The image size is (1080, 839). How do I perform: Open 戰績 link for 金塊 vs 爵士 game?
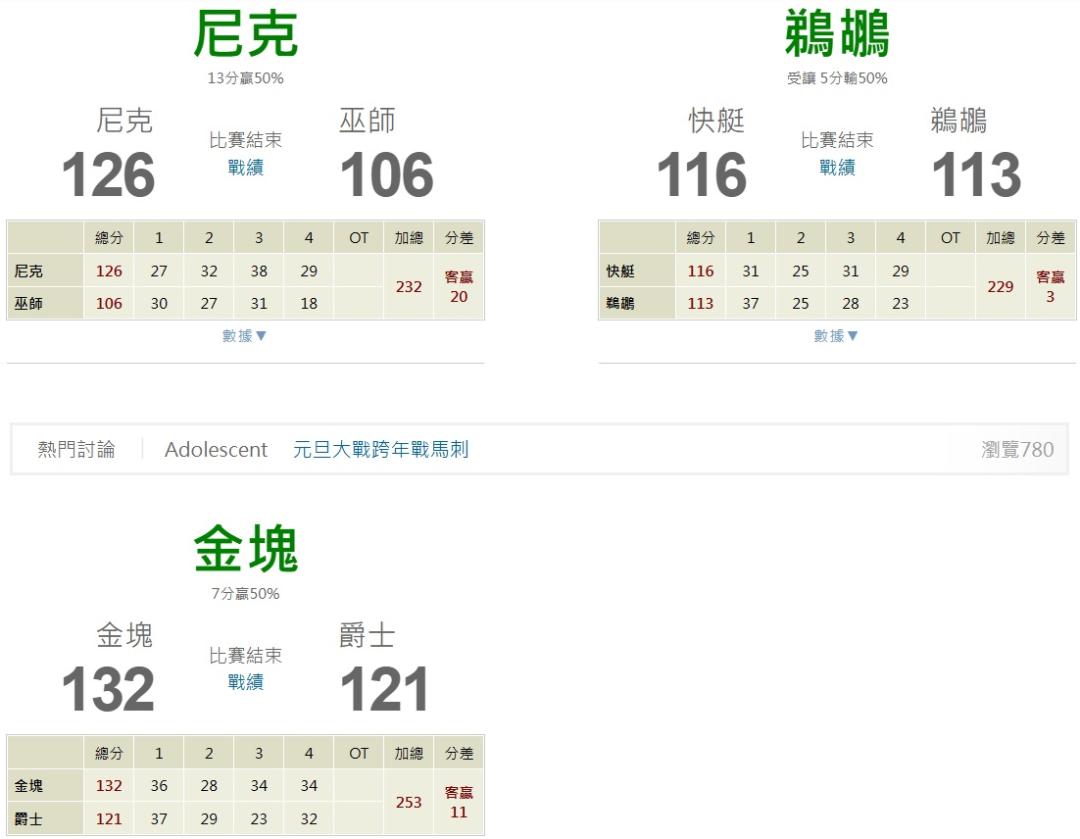tap(245, 682)
